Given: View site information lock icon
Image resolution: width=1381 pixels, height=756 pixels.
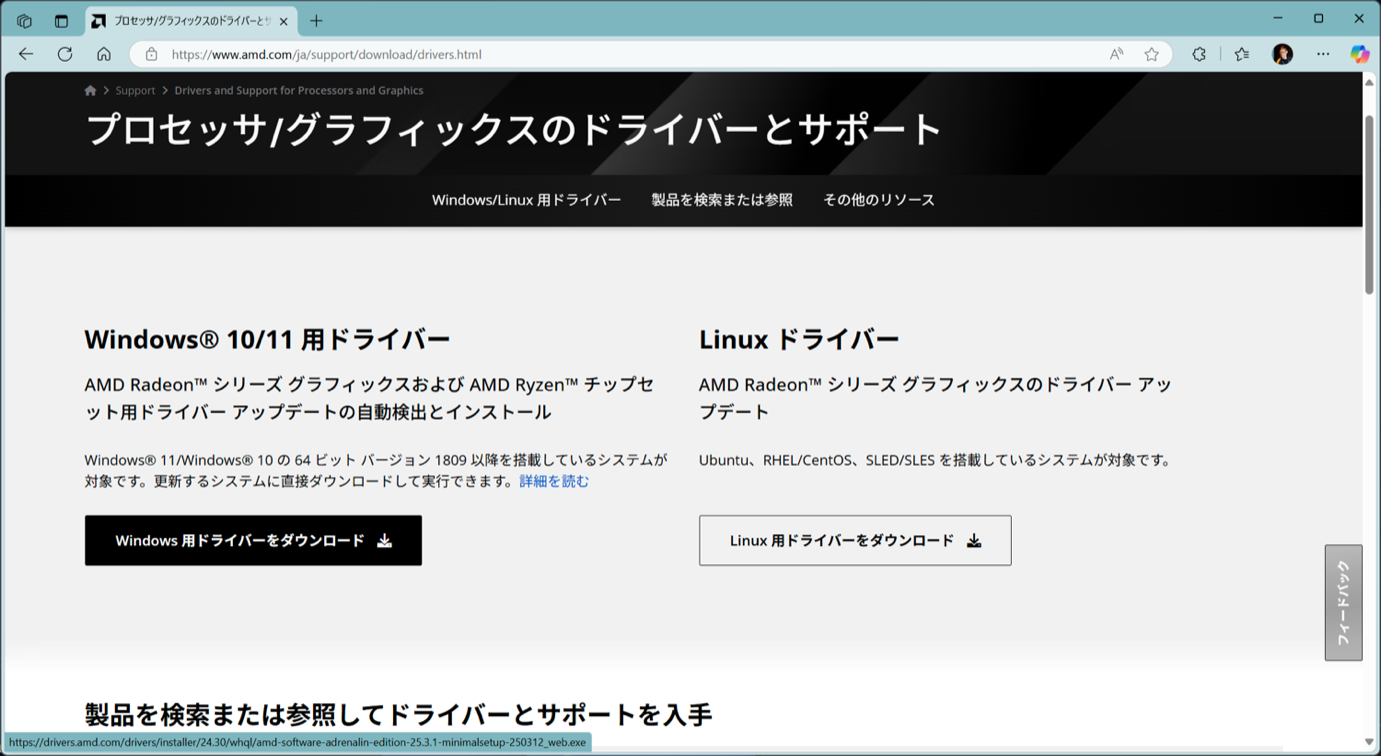Looking at the screenshot, I should (x=151, y=54).
